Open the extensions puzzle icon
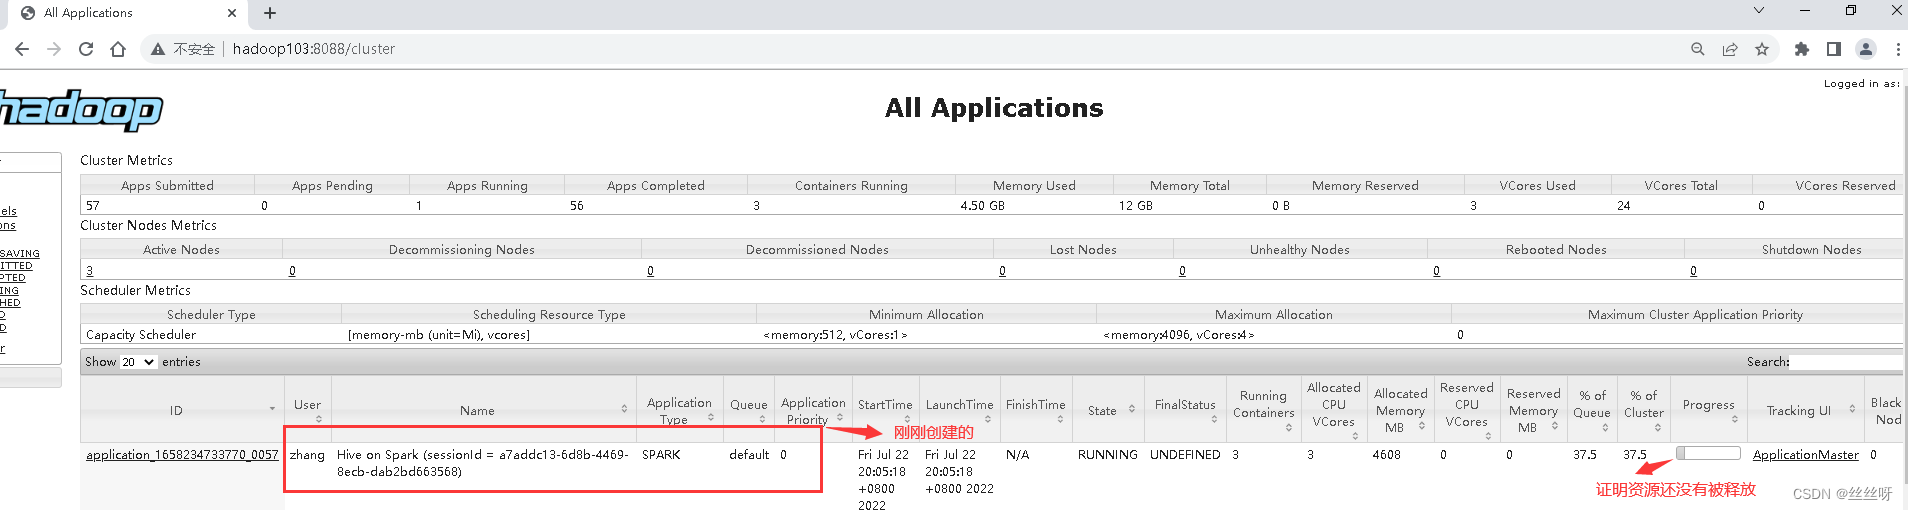 click(x=1802, y=49)
